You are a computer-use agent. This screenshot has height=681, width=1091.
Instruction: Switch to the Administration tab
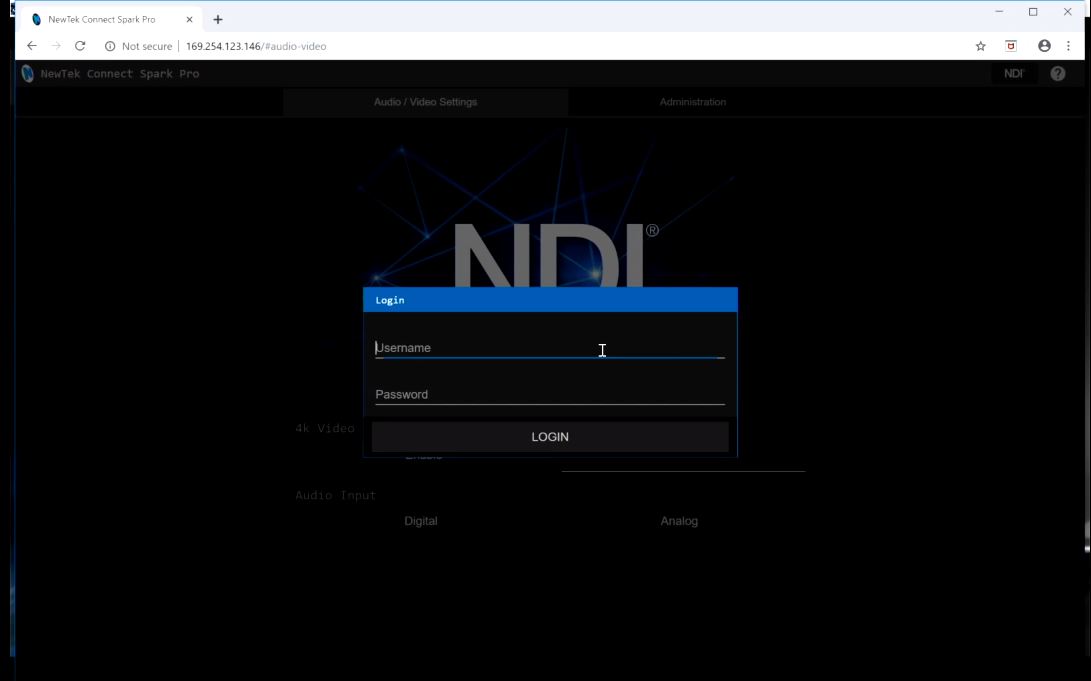pos(692,102)
